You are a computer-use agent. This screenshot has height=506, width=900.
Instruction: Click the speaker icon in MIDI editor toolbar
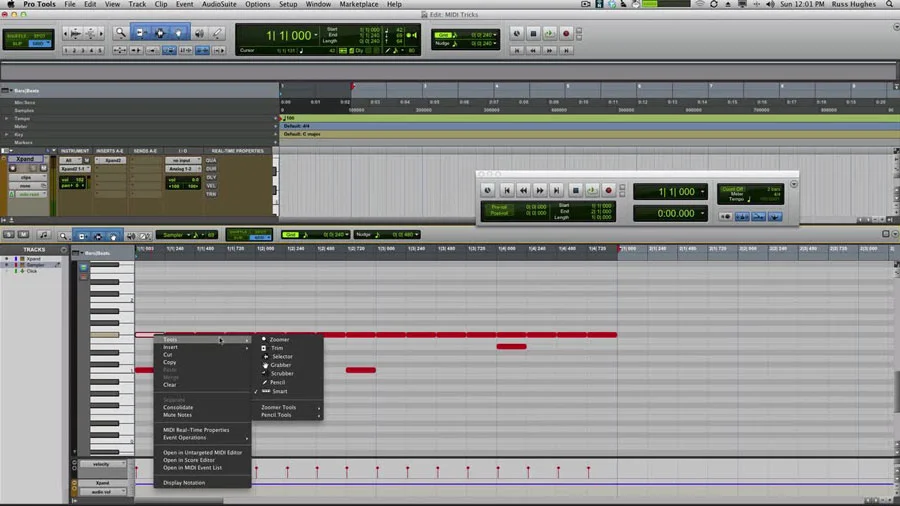pyautogui.click(x=131, y=236)
